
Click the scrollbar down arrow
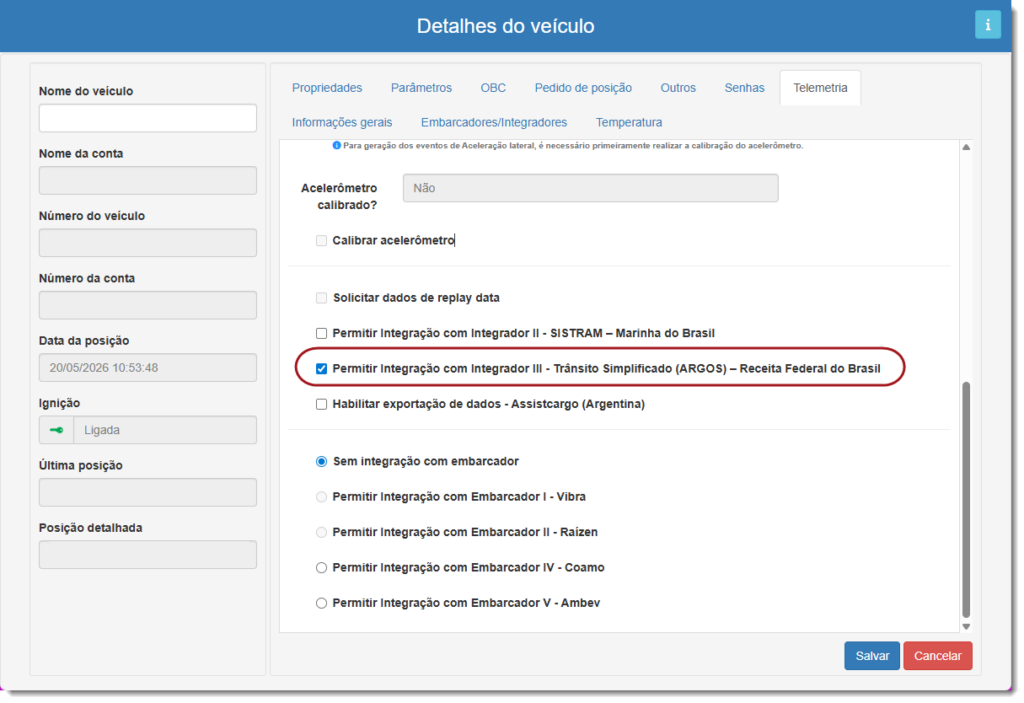tap(966, 627)
